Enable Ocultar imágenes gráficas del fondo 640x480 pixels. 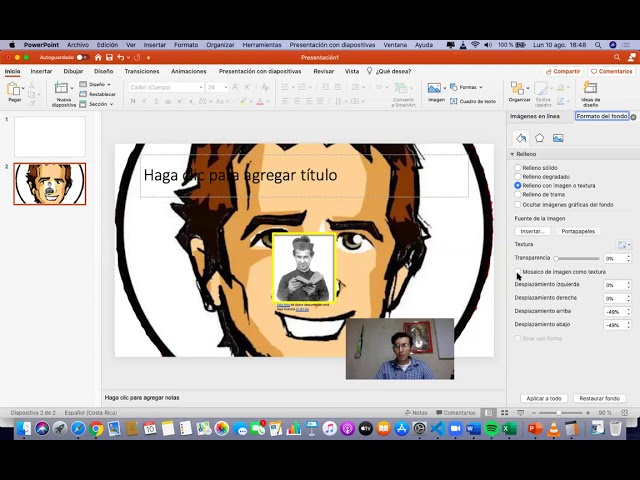pyautogui.click(x=518, y=204)
